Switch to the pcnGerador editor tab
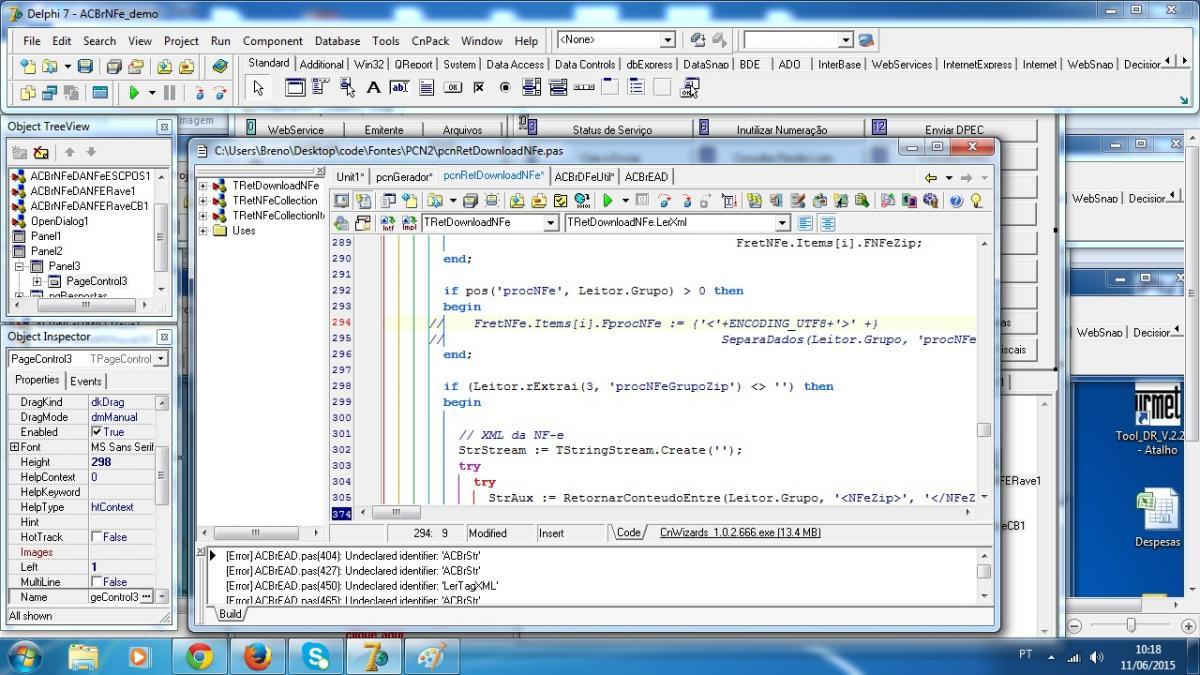Screen dimensions: 1200x675 tap(404, 177)
